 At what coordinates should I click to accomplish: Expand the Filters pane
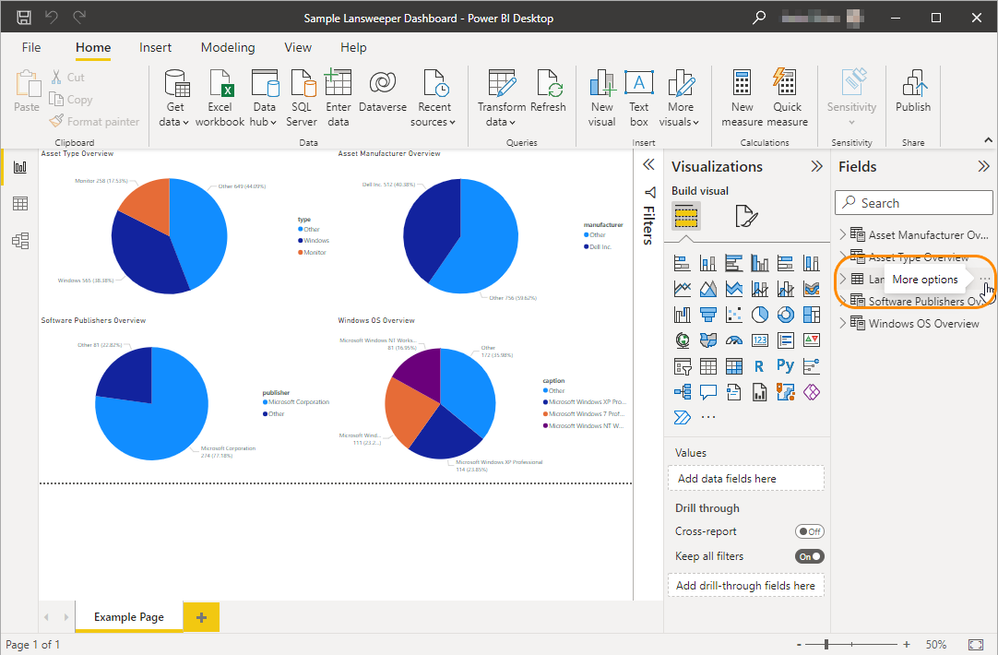(x=648, y=165)
